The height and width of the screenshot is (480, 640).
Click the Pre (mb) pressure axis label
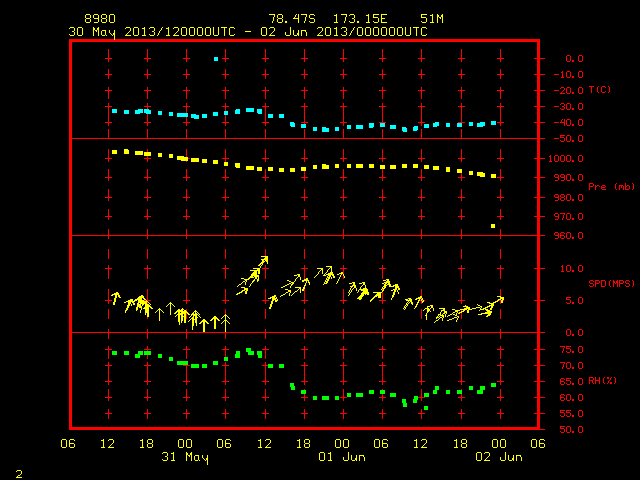611,187
